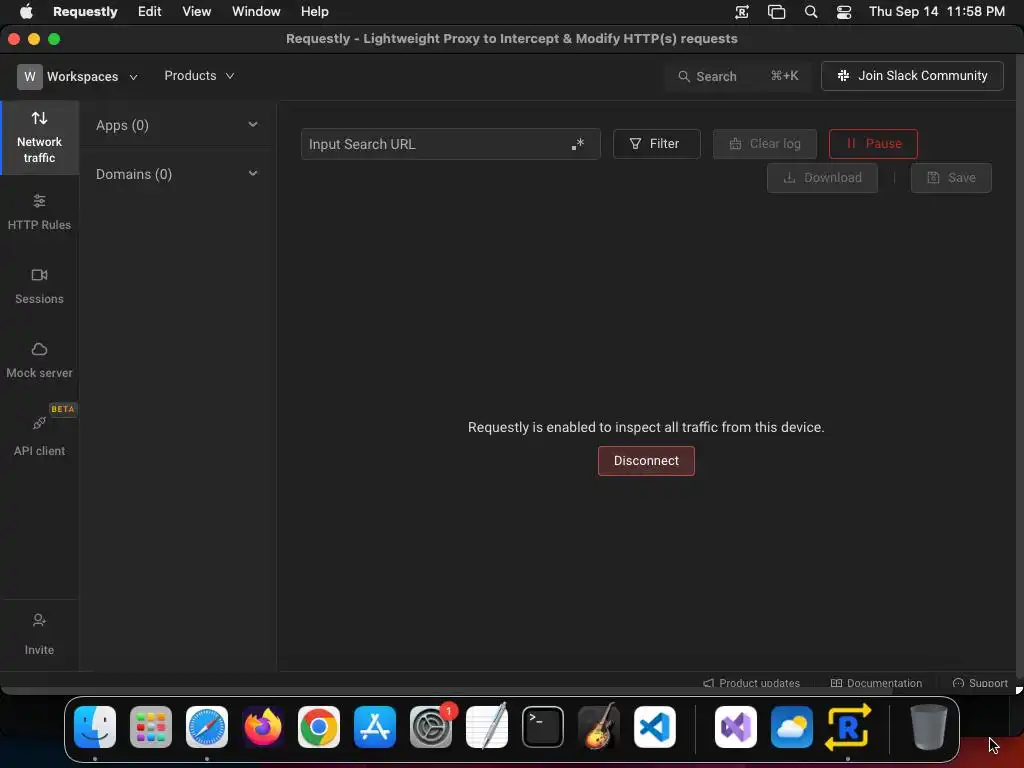Open the Products dropdown menu
The height and width of the screenshot is (768, 1024).
[199, 76]
